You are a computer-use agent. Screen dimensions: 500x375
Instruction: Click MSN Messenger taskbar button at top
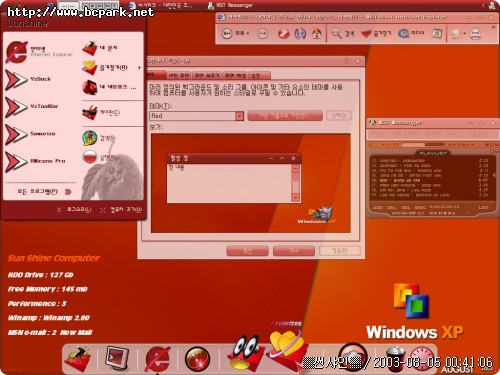point(230,5)
